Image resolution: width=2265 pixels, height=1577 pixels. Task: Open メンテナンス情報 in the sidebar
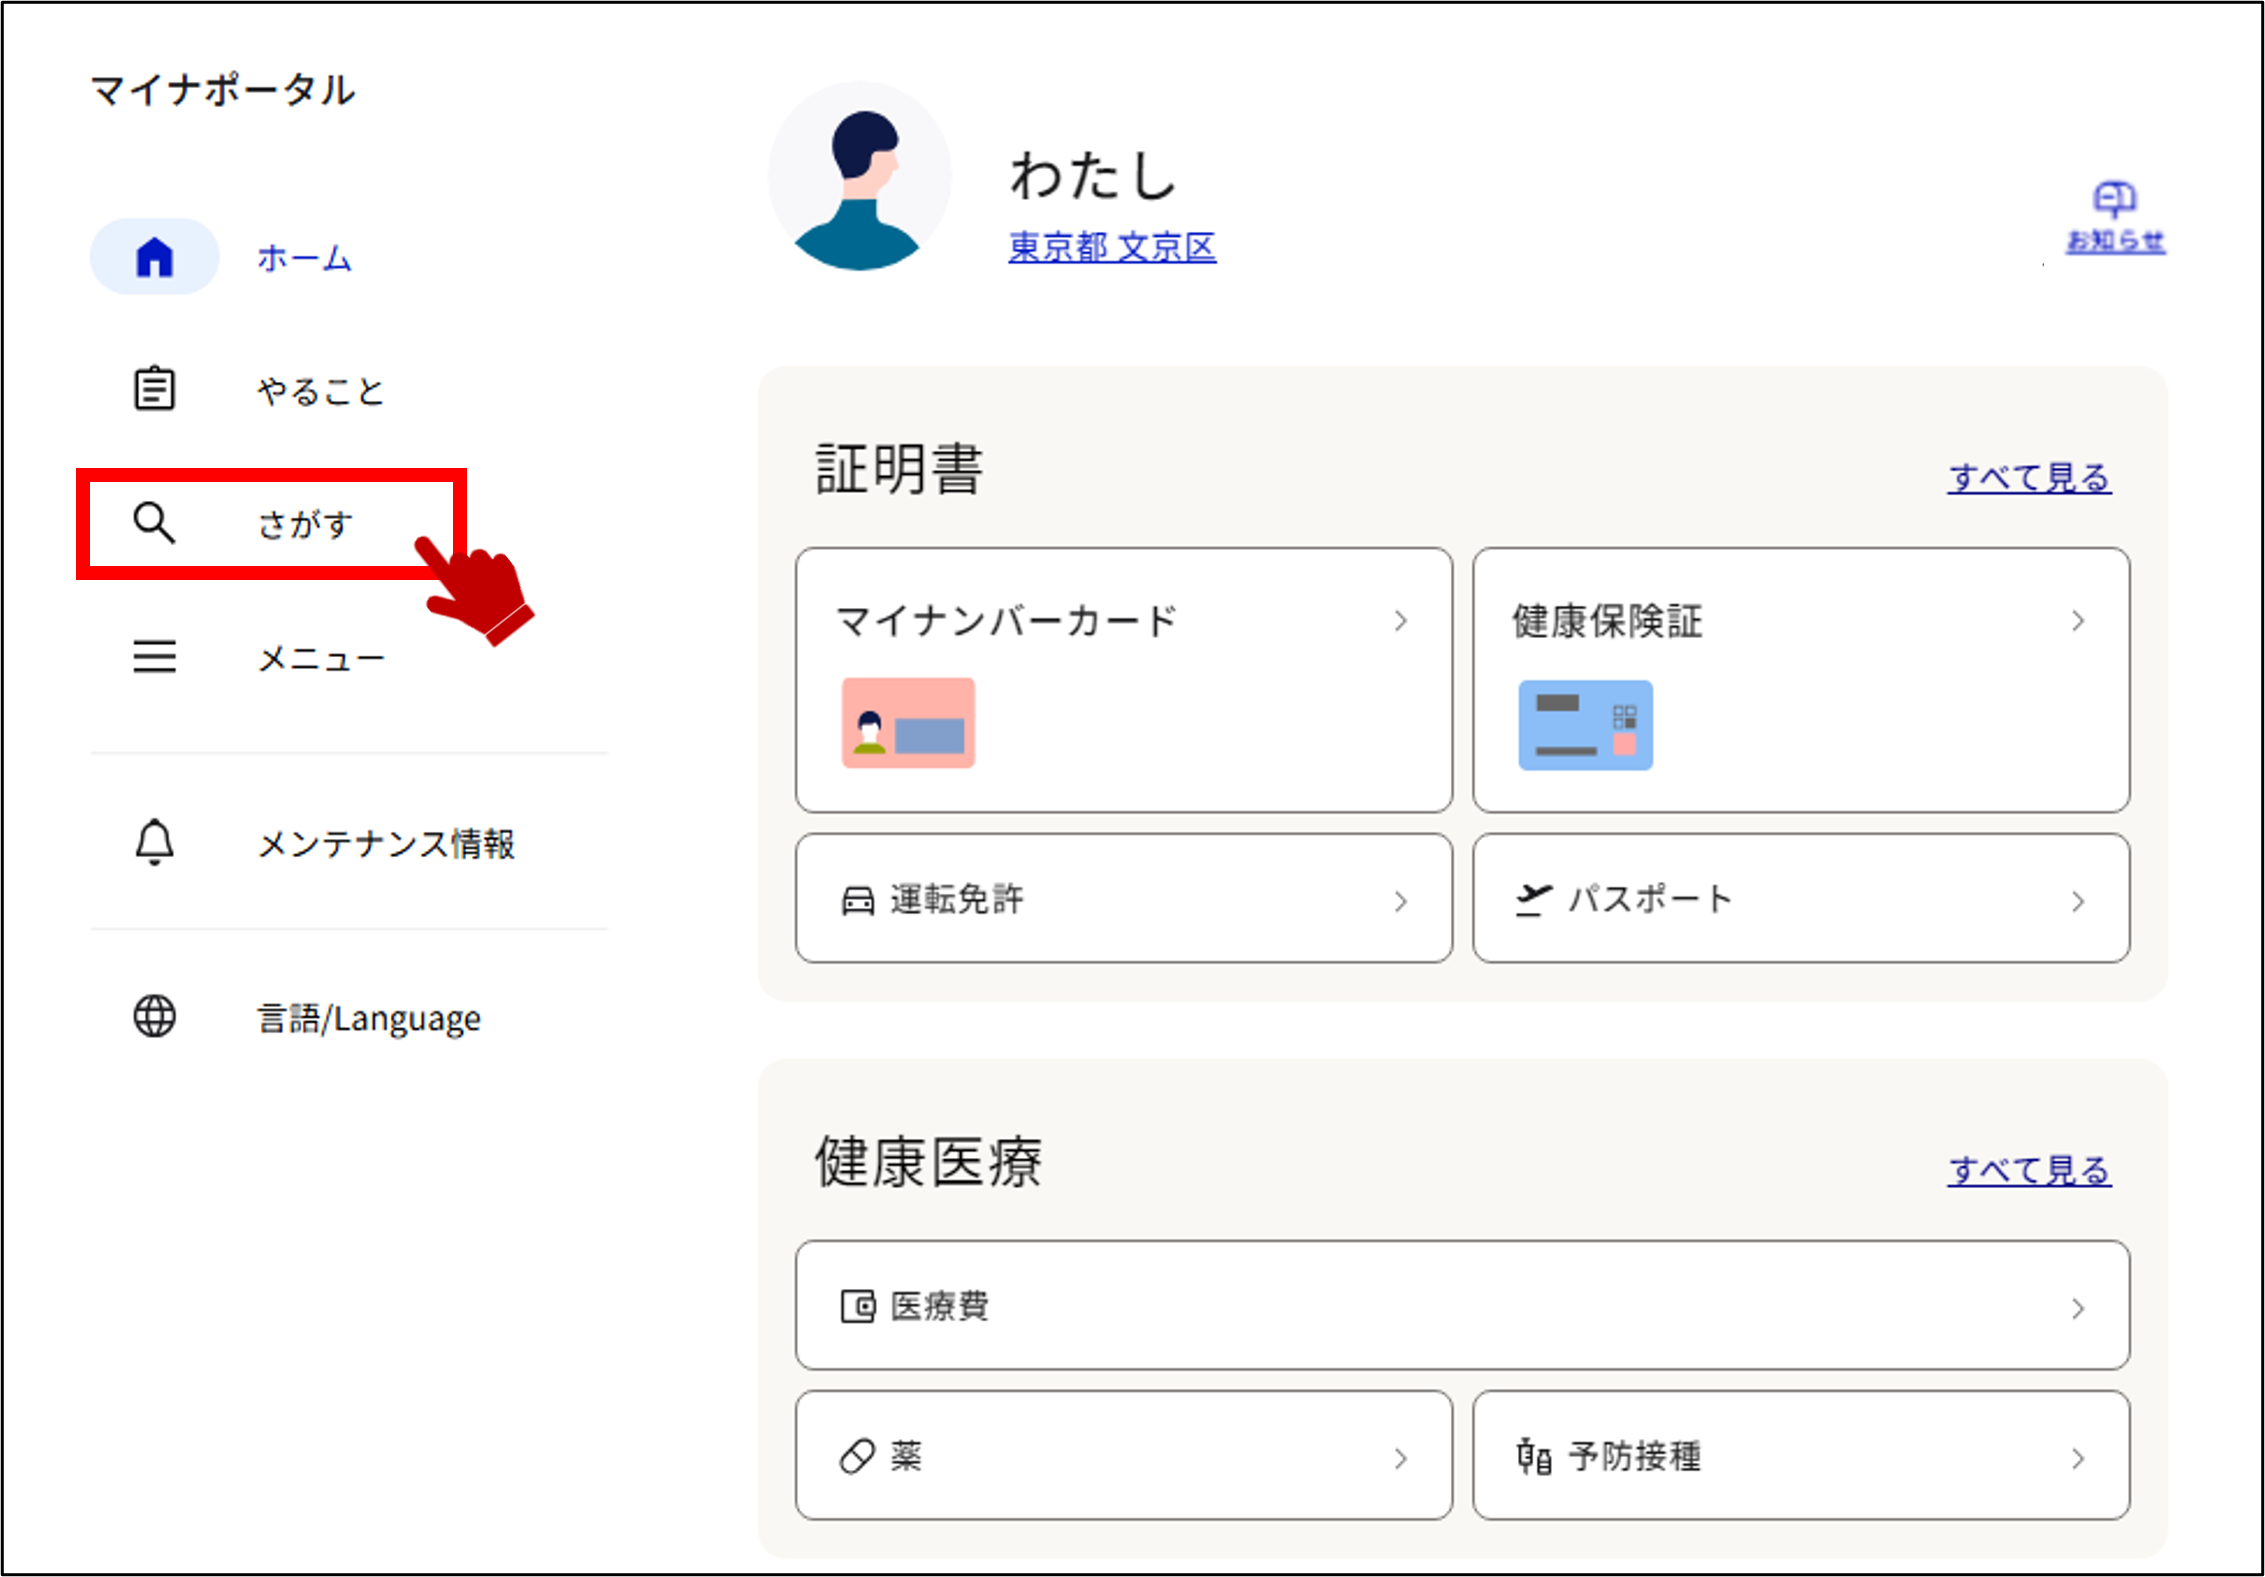pyautogui.click(x=386, y=844)
